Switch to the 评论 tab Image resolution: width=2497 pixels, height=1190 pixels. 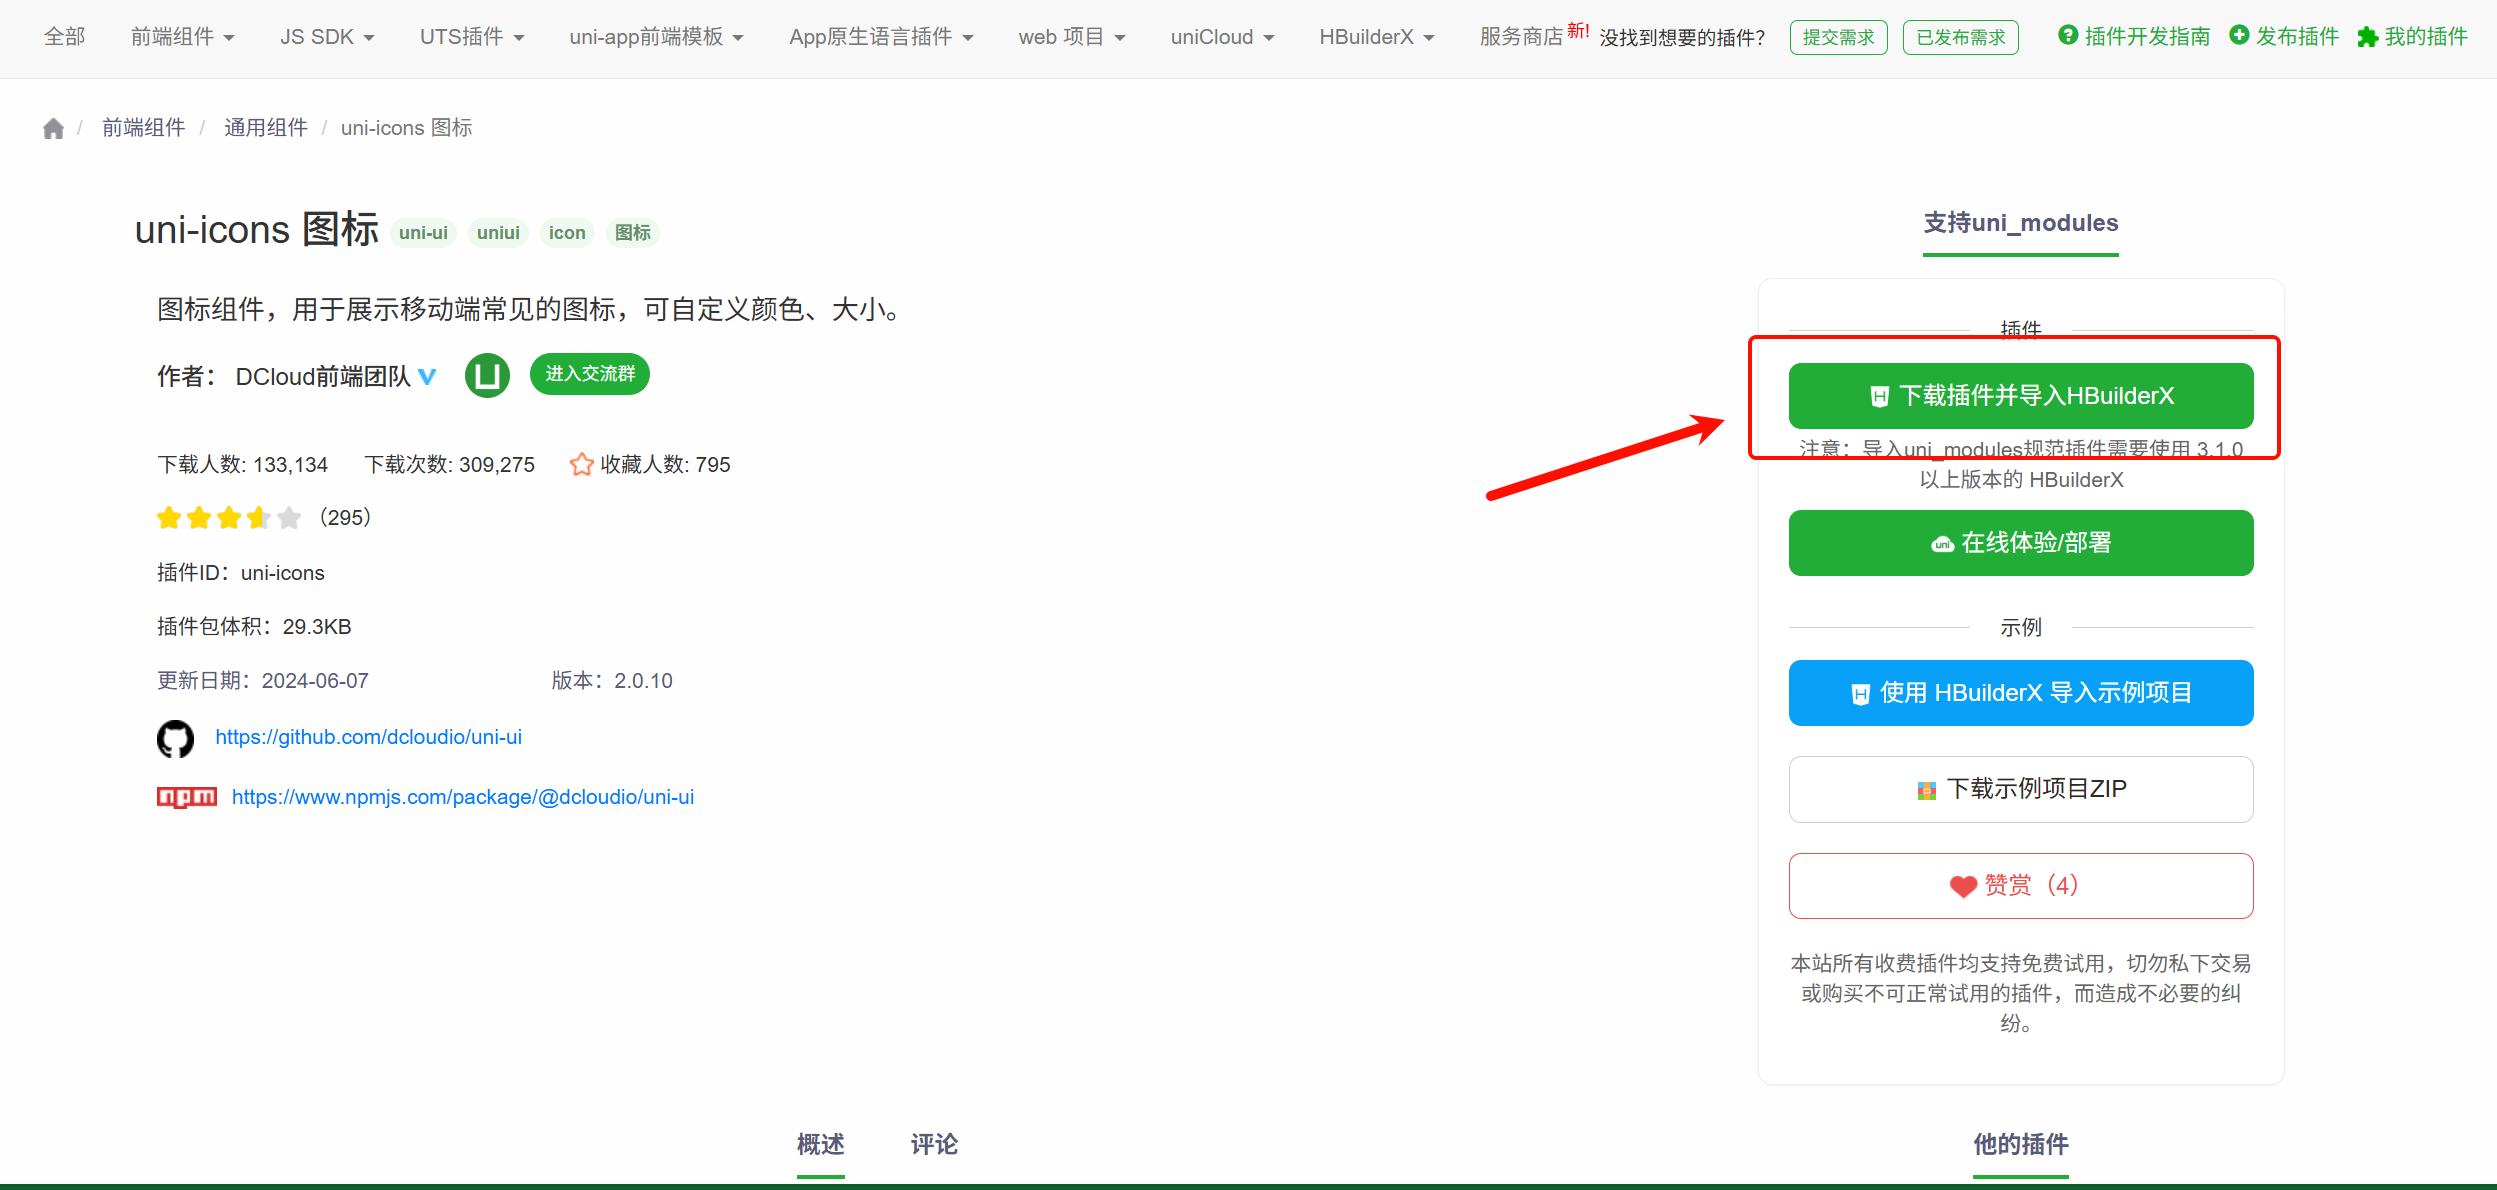(x=934, y=1144)
